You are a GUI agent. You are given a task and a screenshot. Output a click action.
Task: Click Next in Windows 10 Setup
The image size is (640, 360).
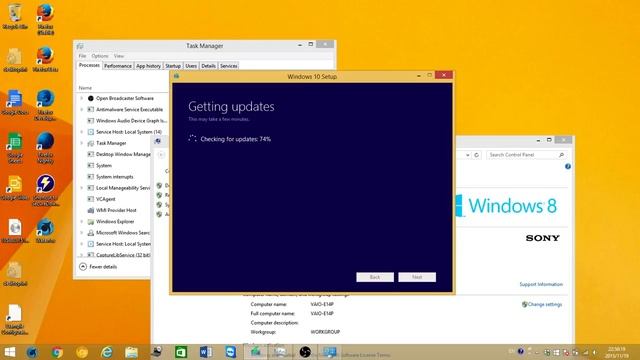point(417,277)
